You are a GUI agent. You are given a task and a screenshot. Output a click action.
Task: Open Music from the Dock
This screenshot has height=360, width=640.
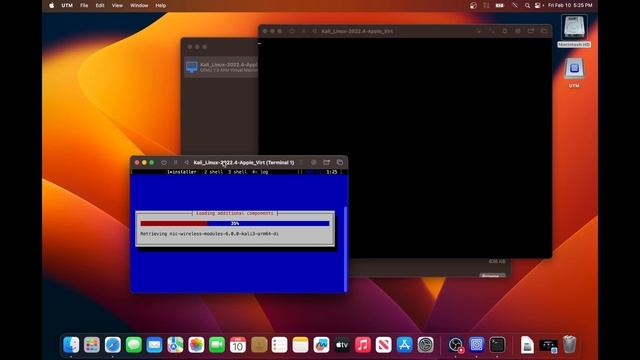(363, 345)
